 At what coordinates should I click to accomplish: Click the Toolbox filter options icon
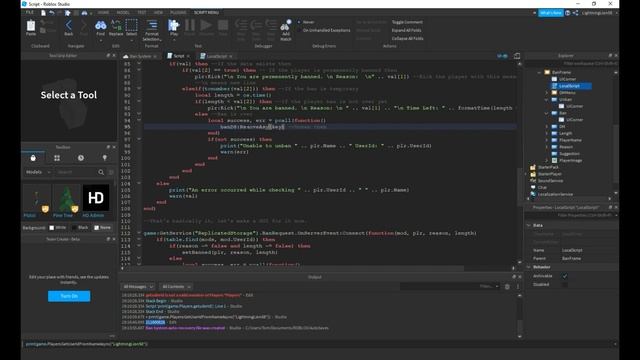(111, 172)
